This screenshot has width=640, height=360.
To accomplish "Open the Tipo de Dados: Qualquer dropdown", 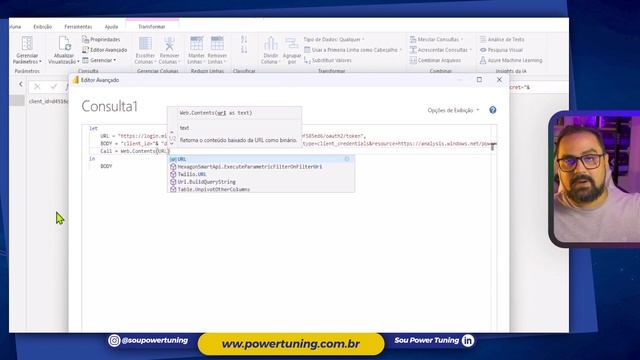I will coord(334,40).
